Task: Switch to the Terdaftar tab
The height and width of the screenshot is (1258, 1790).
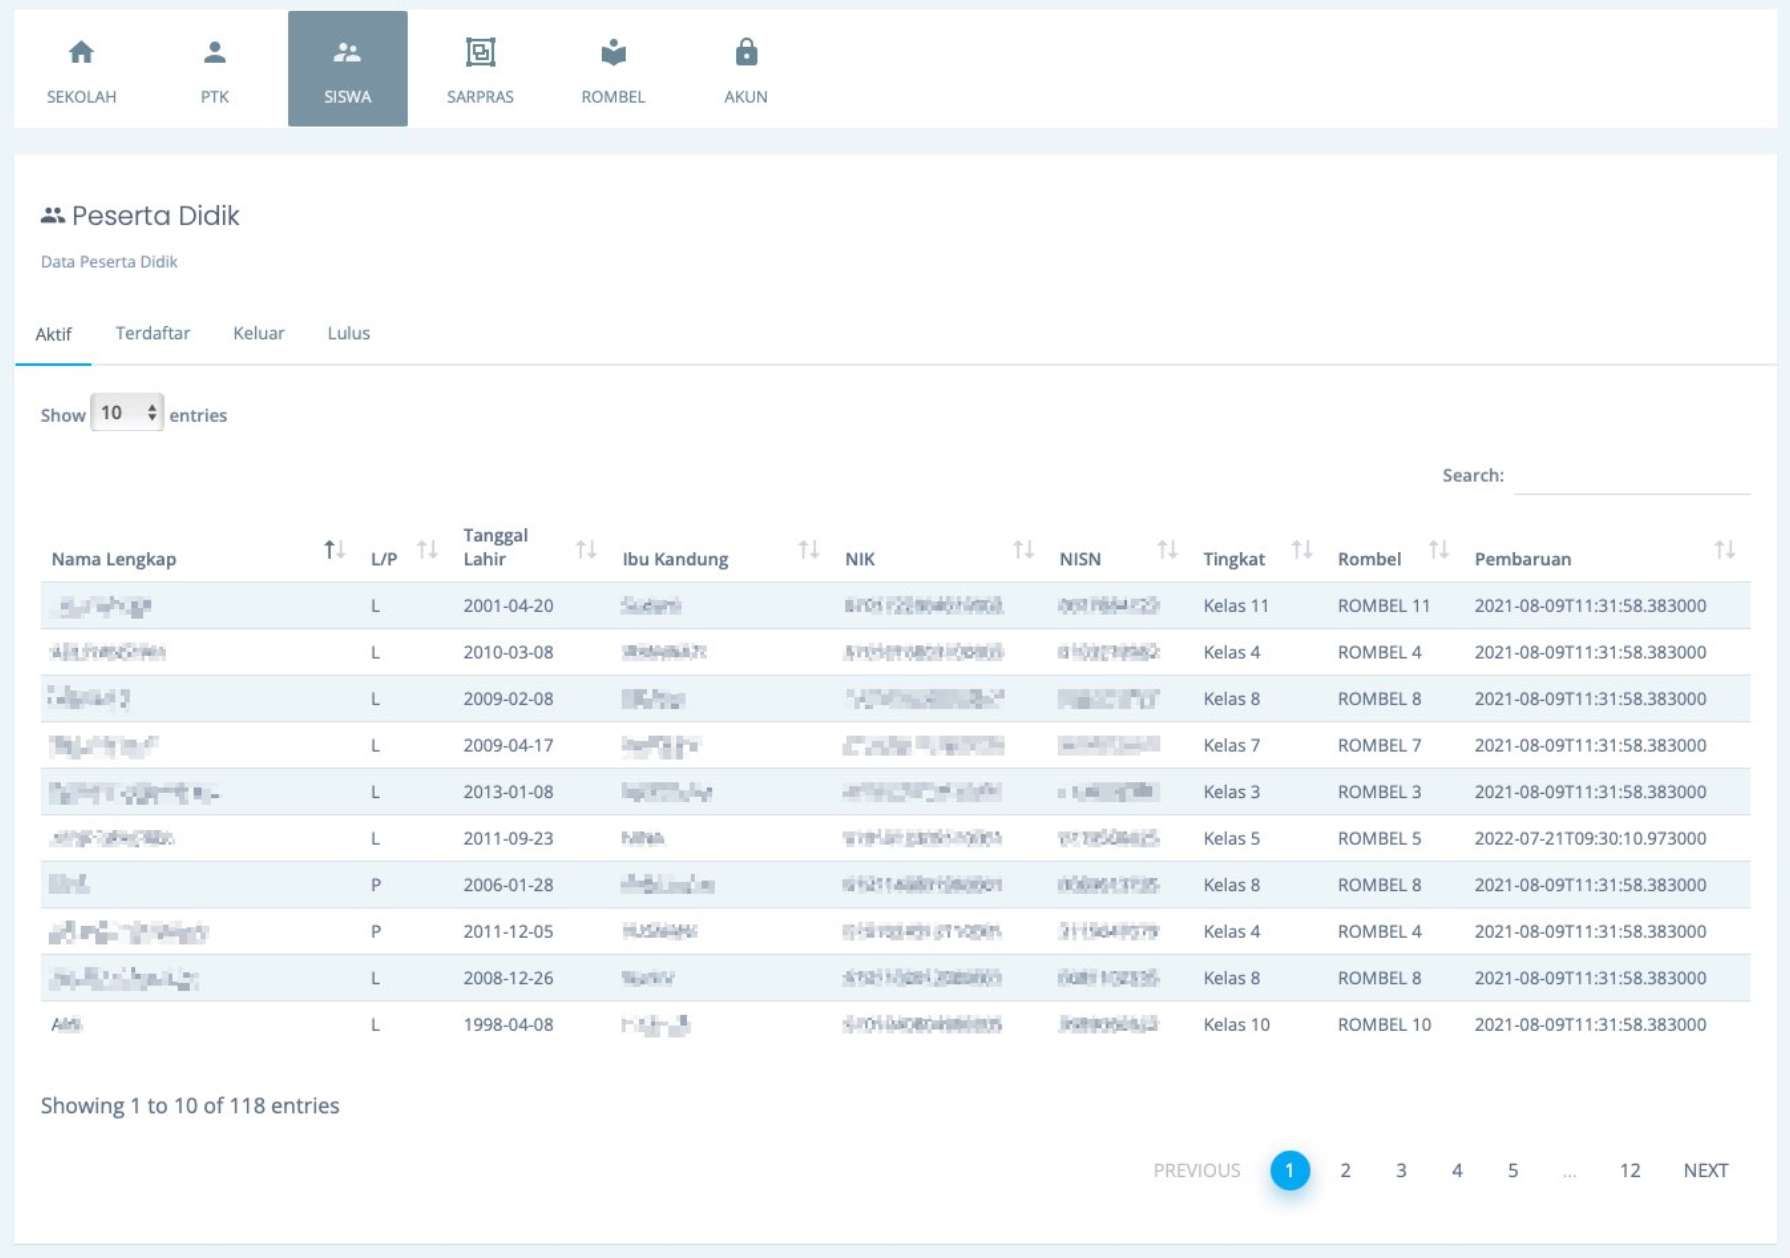Action: [152, 333]
